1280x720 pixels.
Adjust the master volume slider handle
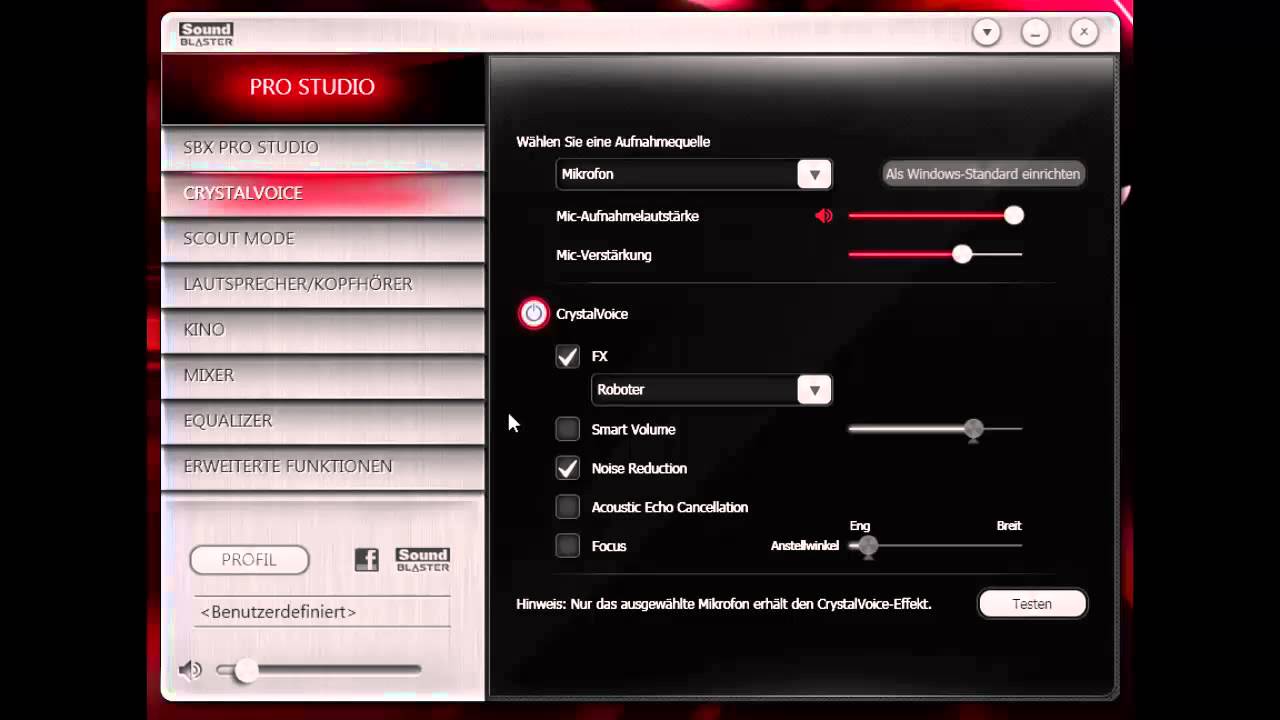245,671
